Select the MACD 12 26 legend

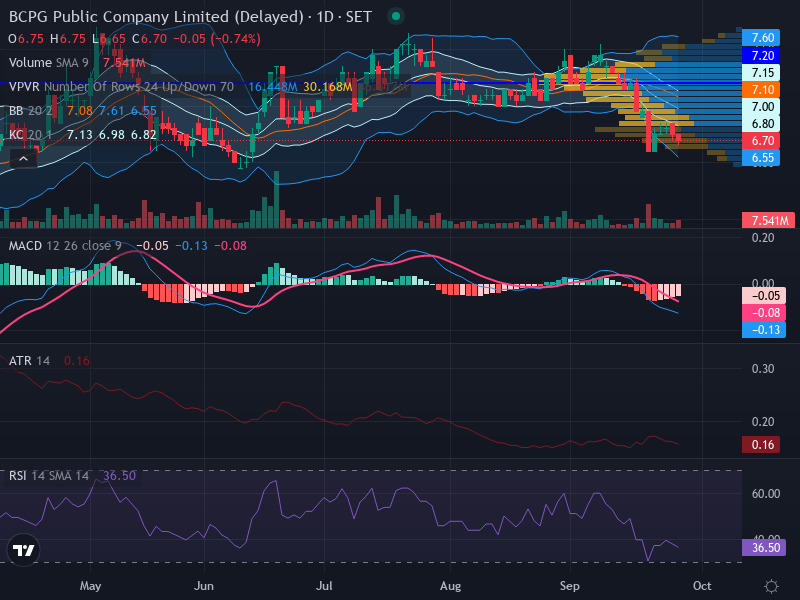click(x=65, y=246)
